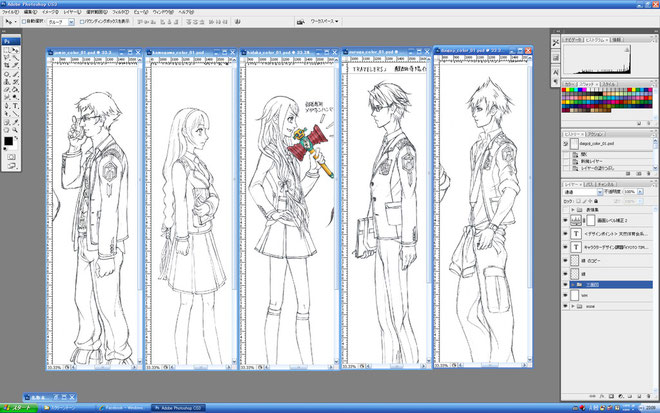
Task: Change screen mode from the toolbox
Action: click(11, 167)
